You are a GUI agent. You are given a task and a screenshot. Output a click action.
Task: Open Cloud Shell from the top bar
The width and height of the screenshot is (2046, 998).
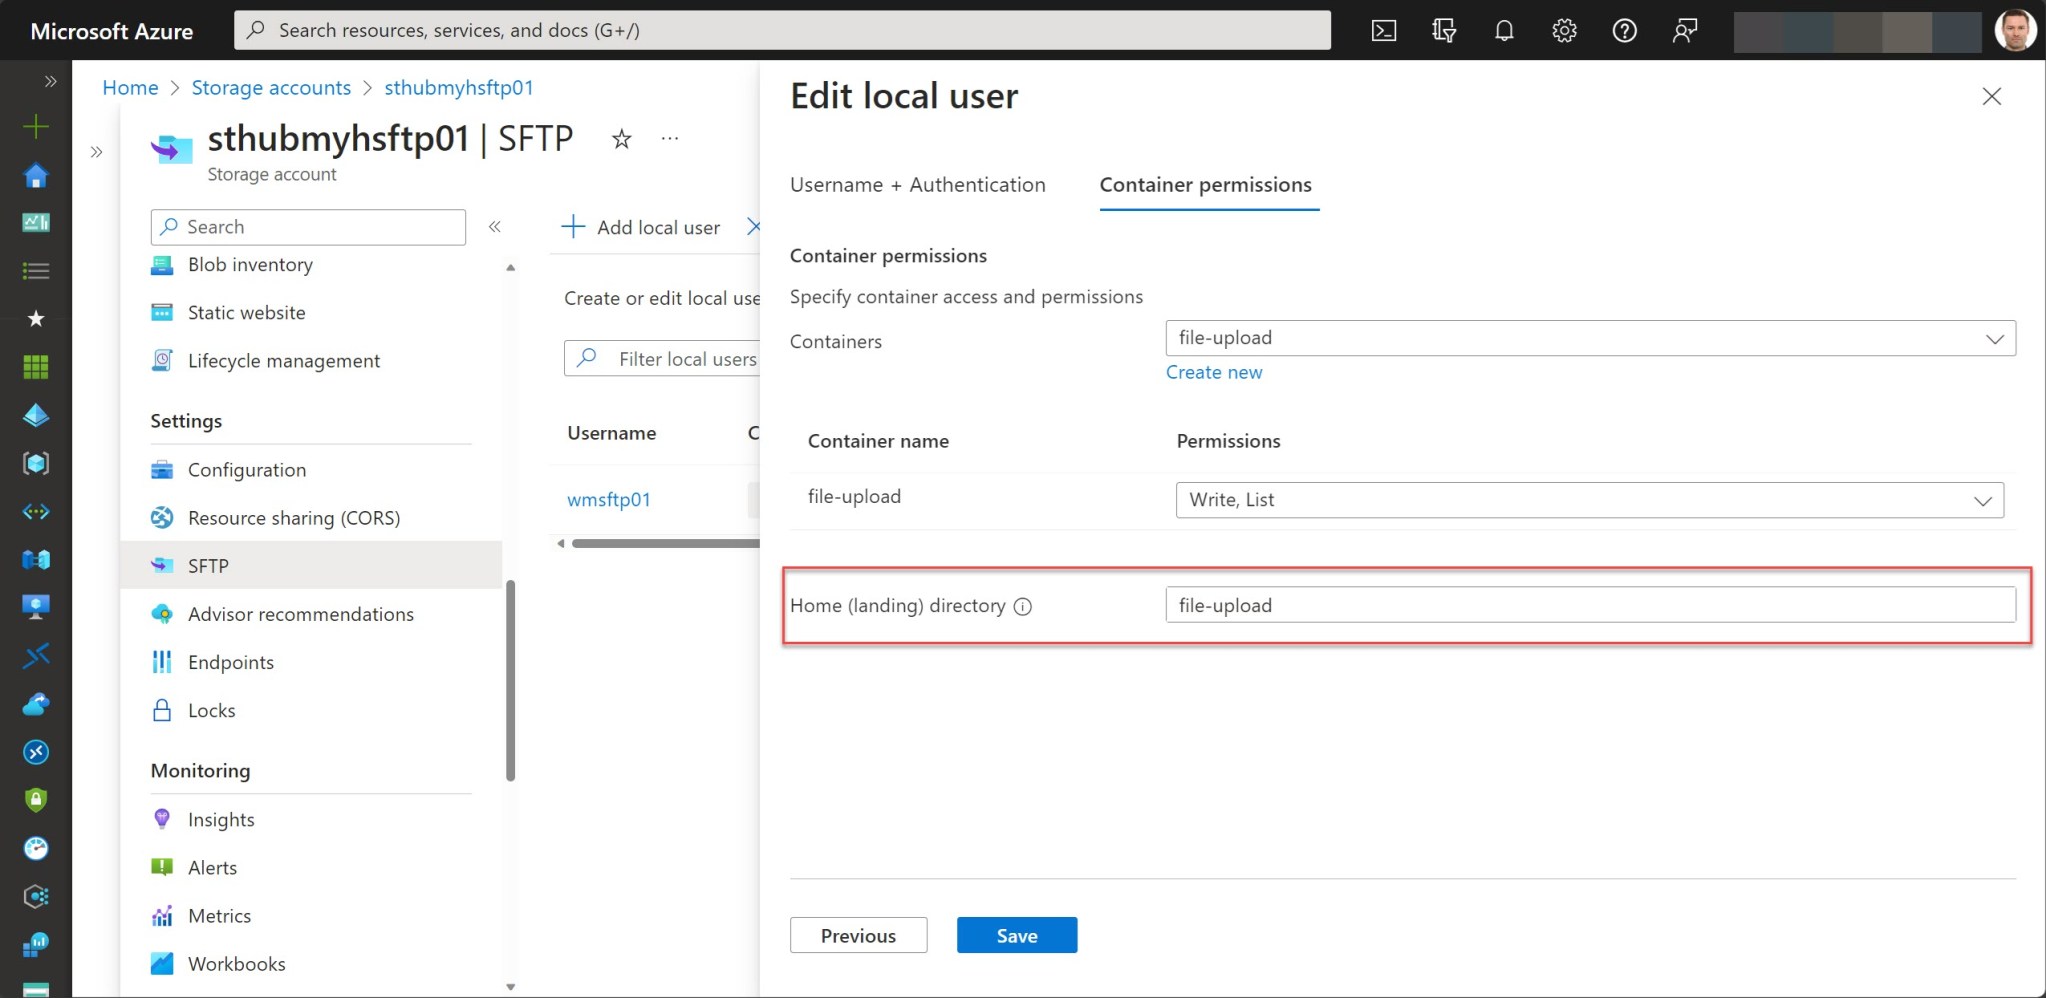[x=1384, y=30]
